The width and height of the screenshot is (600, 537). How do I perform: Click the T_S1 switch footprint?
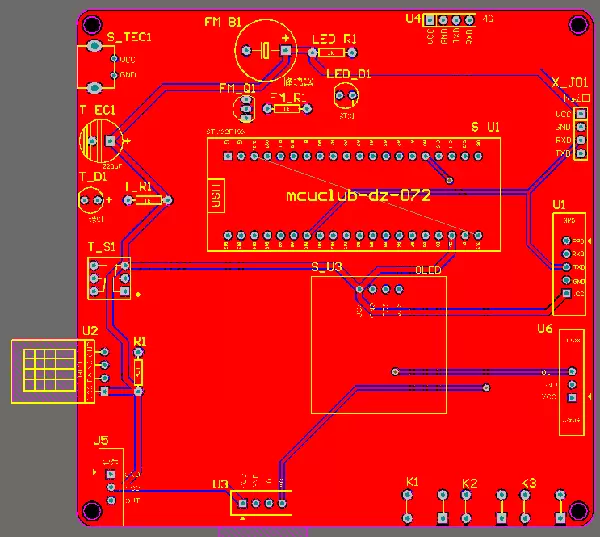[109, 278]
